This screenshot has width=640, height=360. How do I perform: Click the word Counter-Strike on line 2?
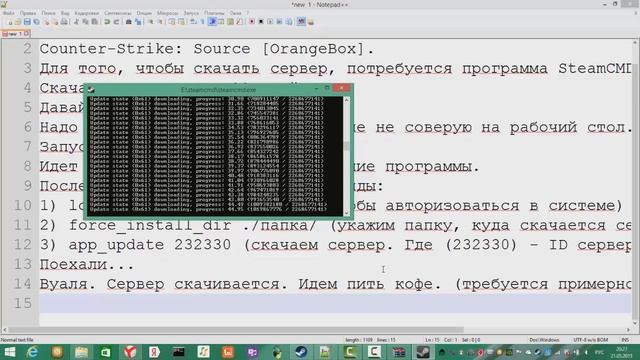pos(111,49)
